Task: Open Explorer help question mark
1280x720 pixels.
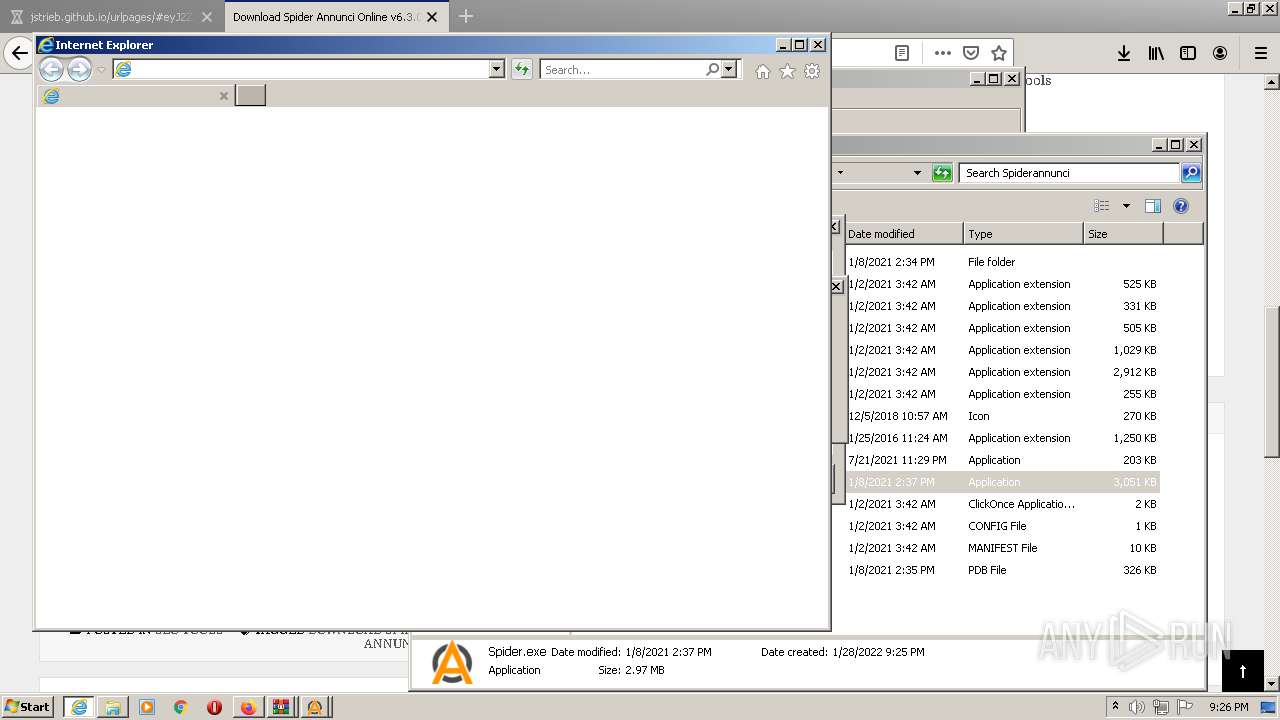Action: 1181,206
